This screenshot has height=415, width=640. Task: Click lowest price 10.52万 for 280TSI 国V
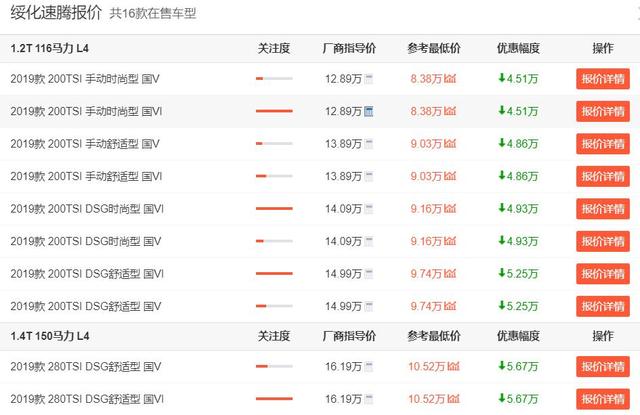click(x=427, y=366)
